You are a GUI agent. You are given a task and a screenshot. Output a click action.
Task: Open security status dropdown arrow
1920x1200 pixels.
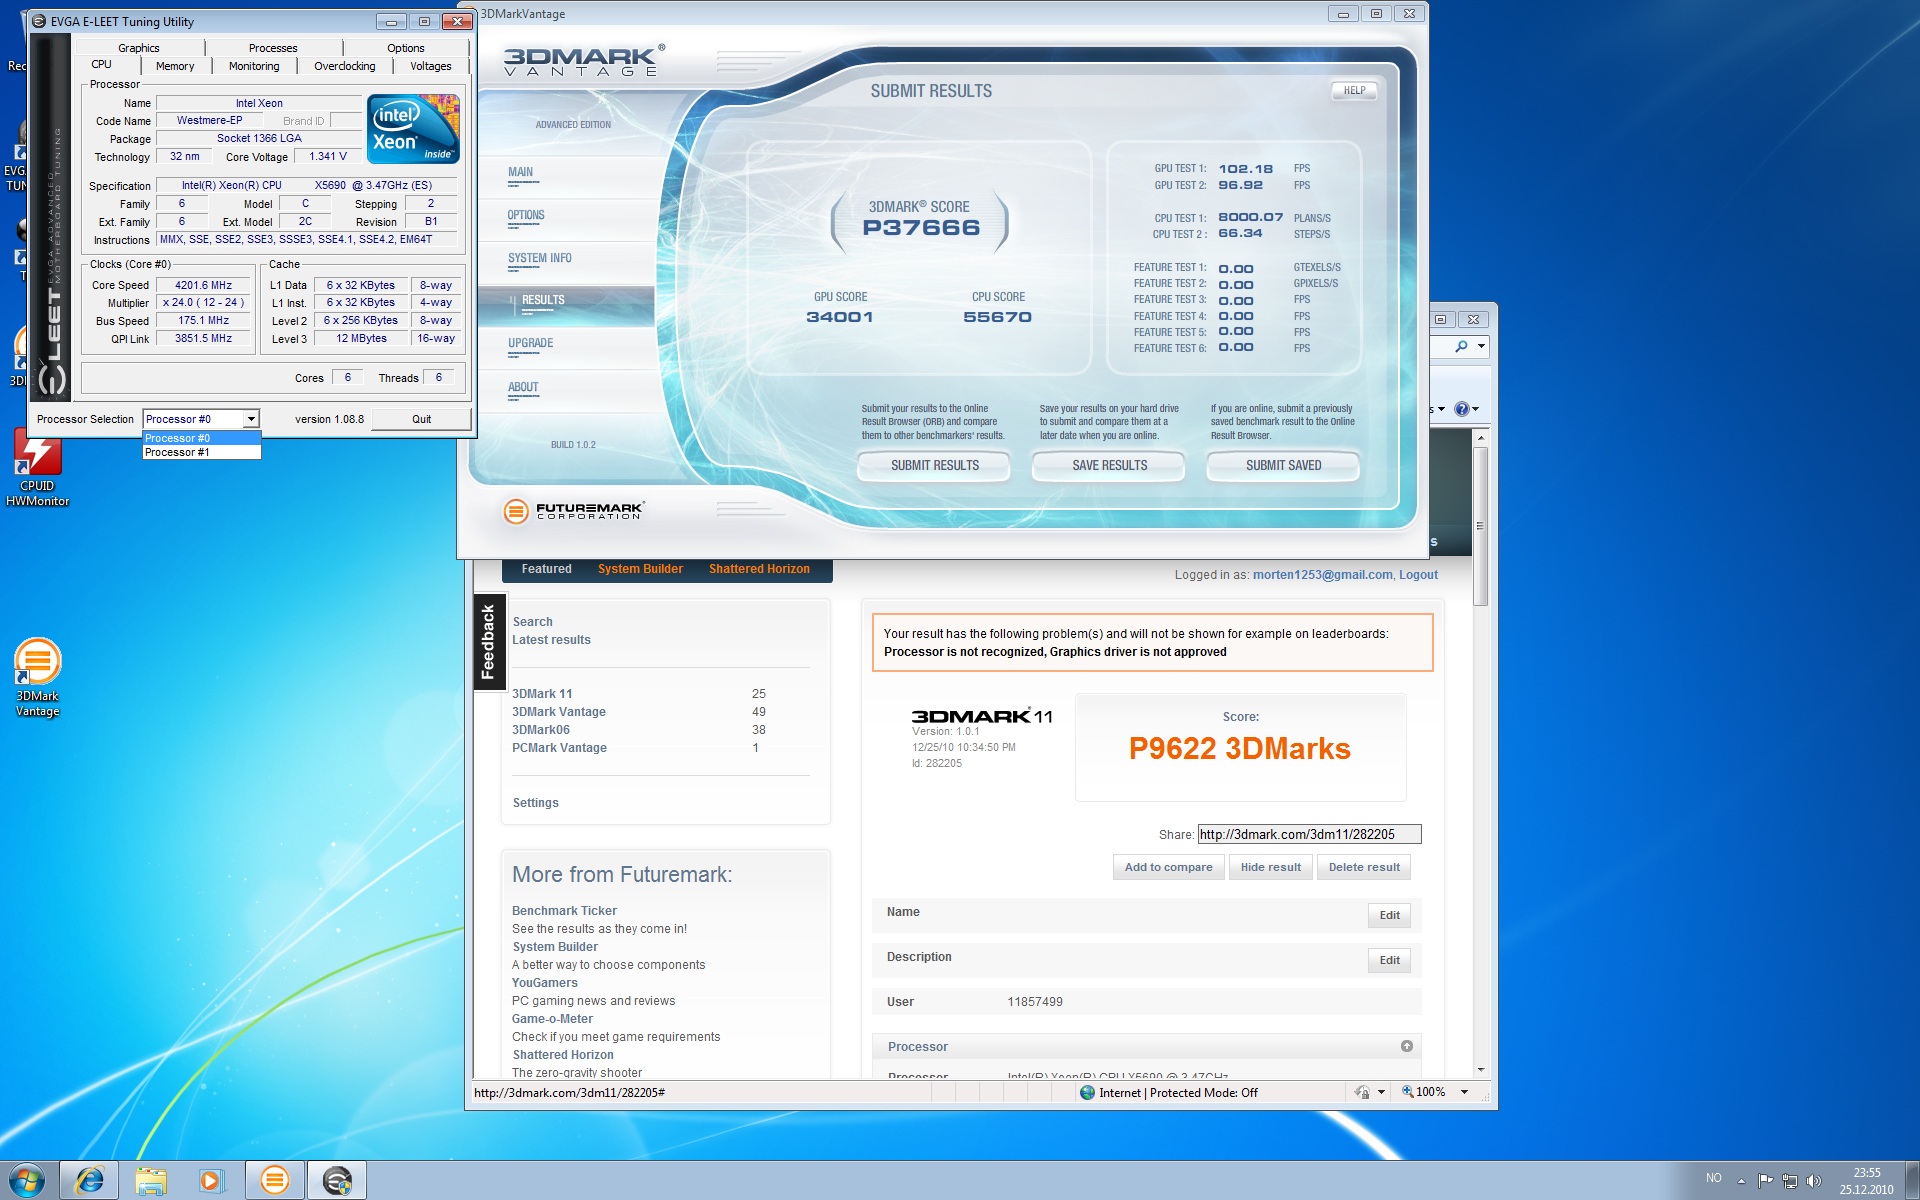[1381, 1092]
